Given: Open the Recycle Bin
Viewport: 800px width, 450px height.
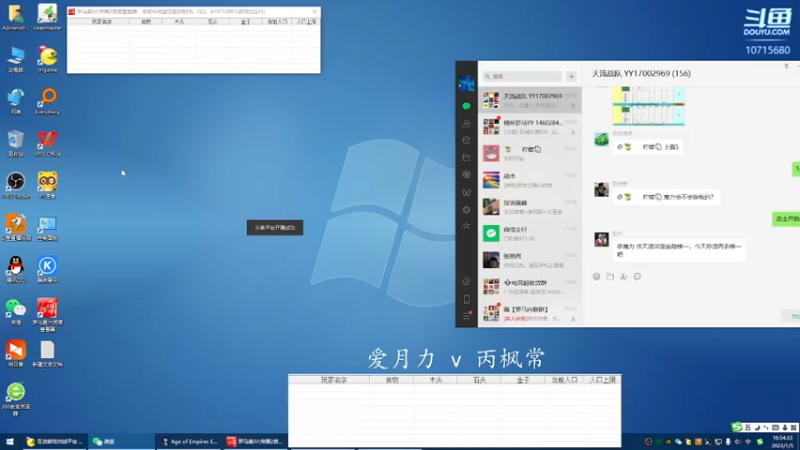Looking at the screenshot, I should click(15, 143).
